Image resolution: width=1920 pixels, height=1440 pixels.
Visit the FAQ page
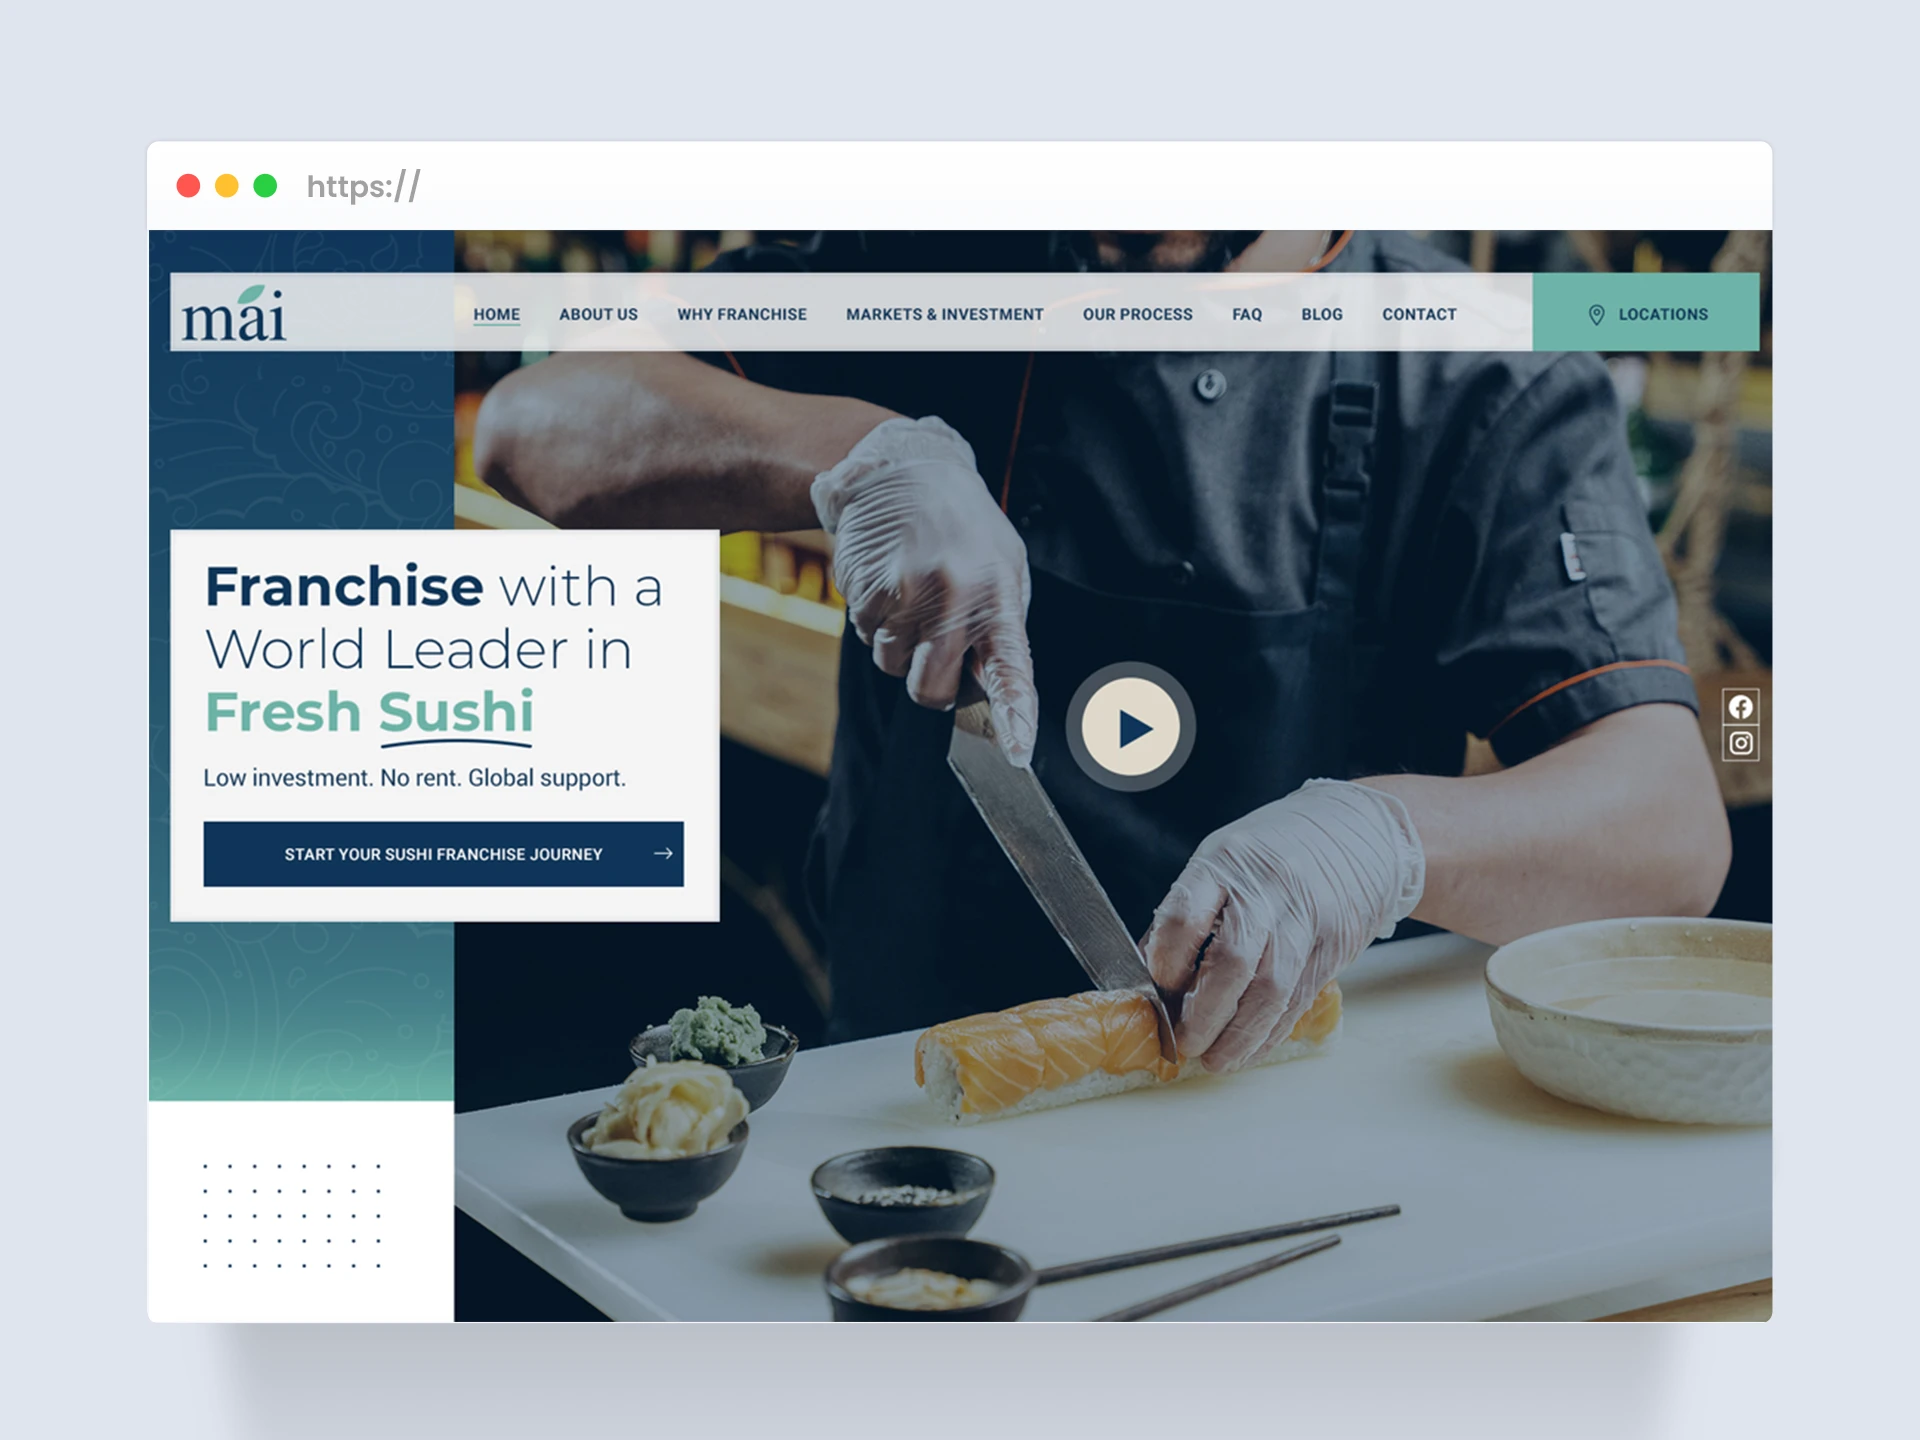tap(1247, 314)
